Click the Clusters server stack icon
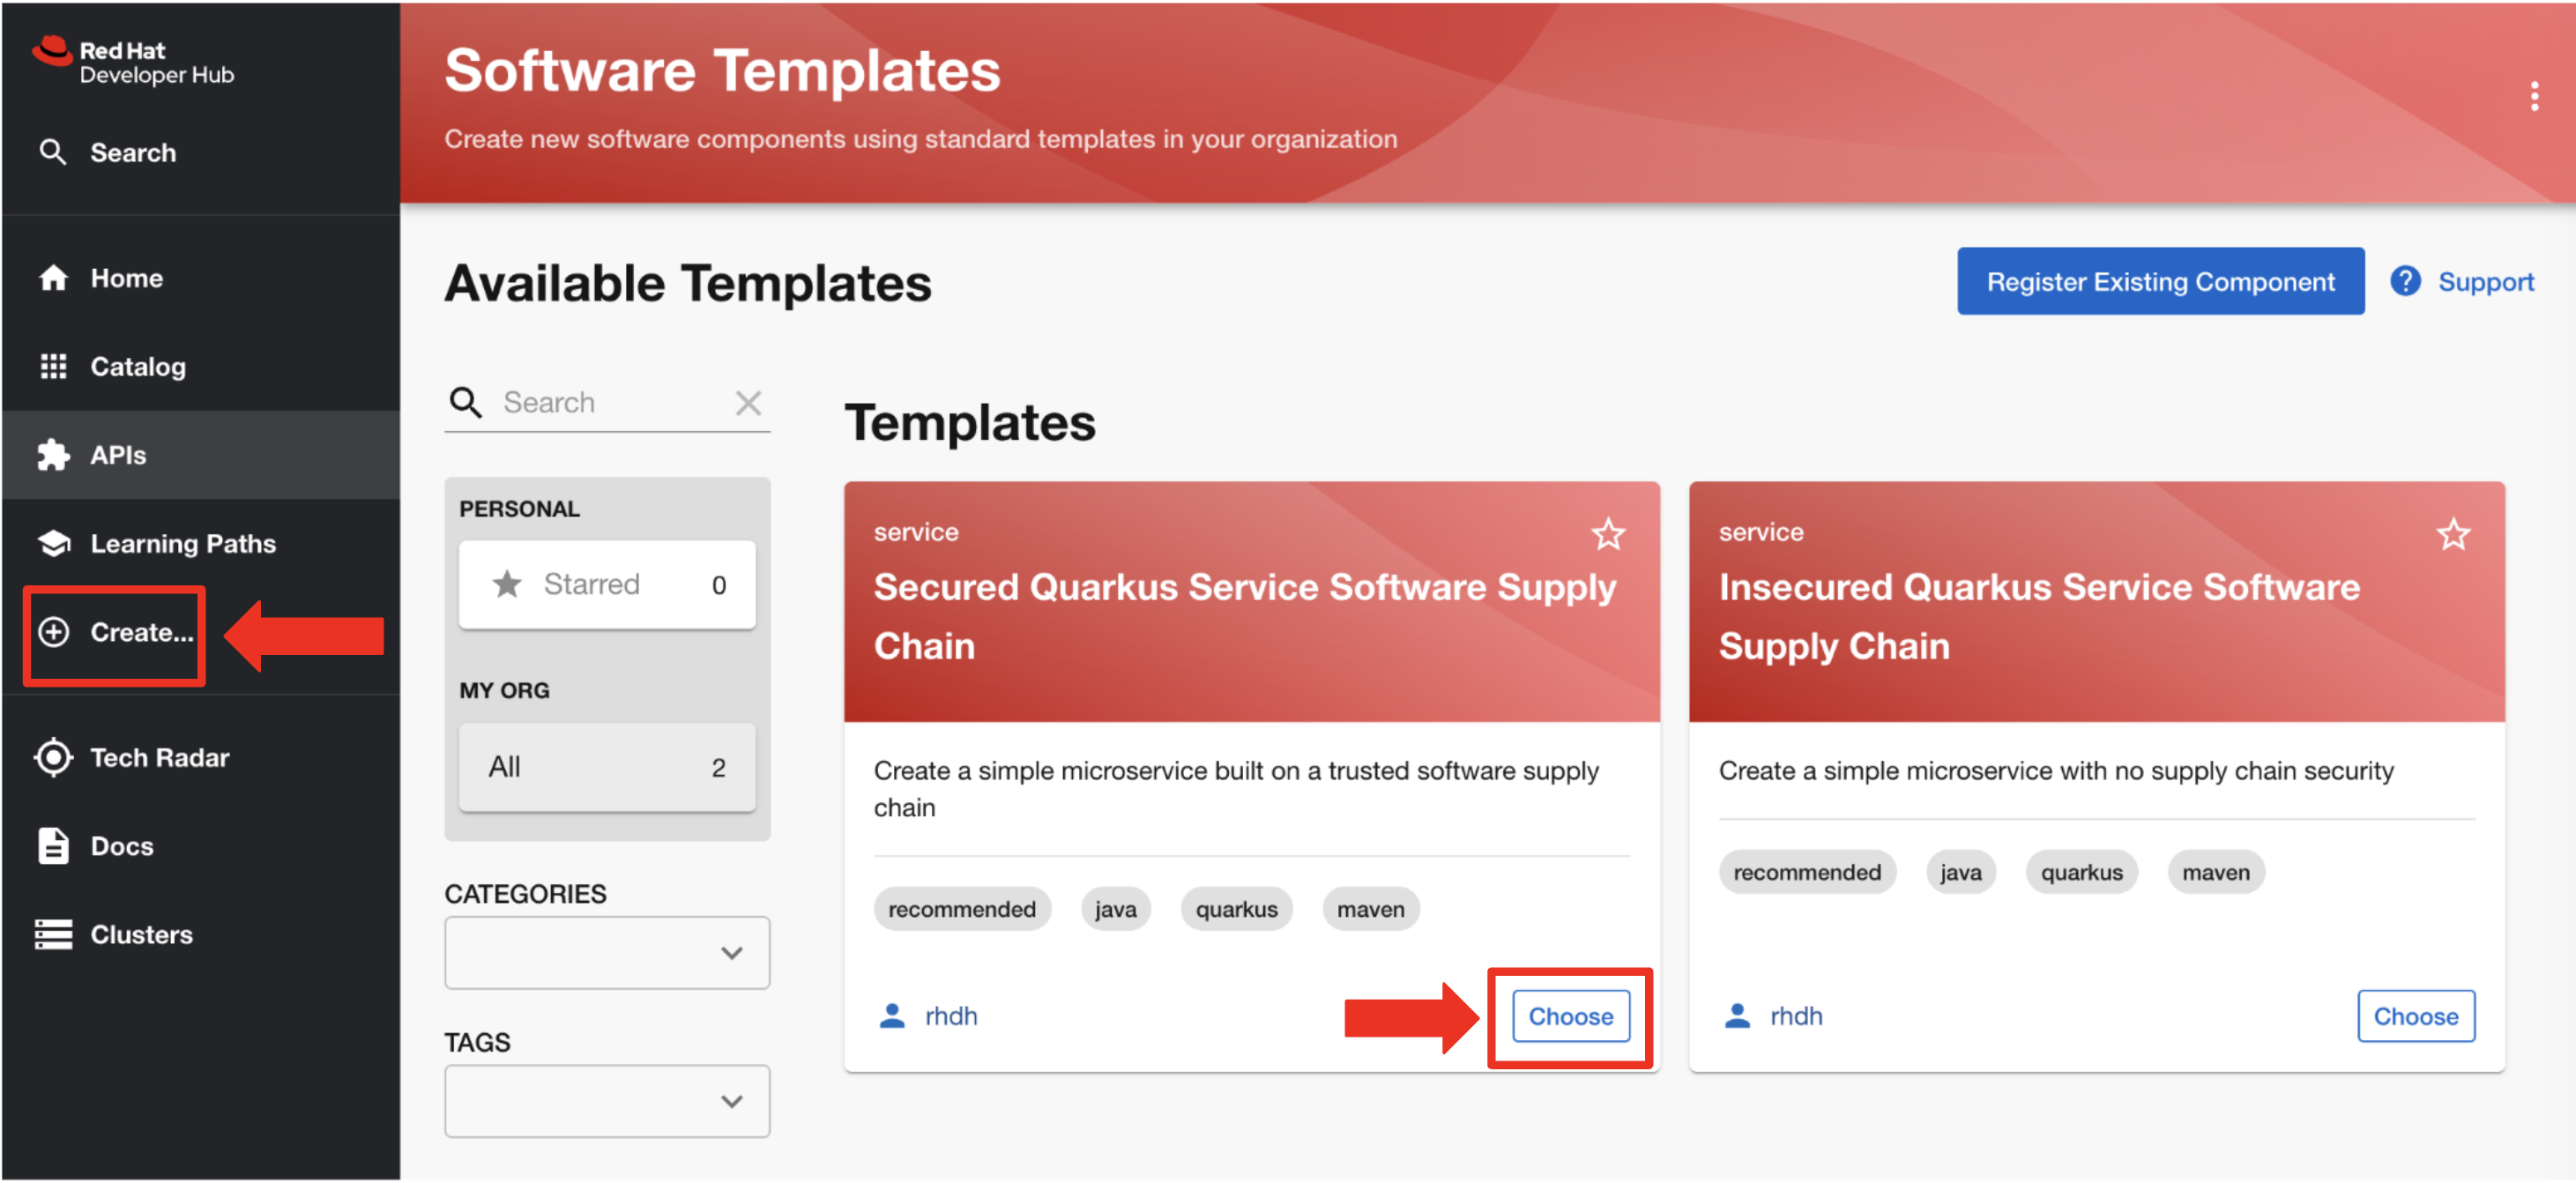The height and width of the screenshot is (1183, 2576). pos(53,934)
